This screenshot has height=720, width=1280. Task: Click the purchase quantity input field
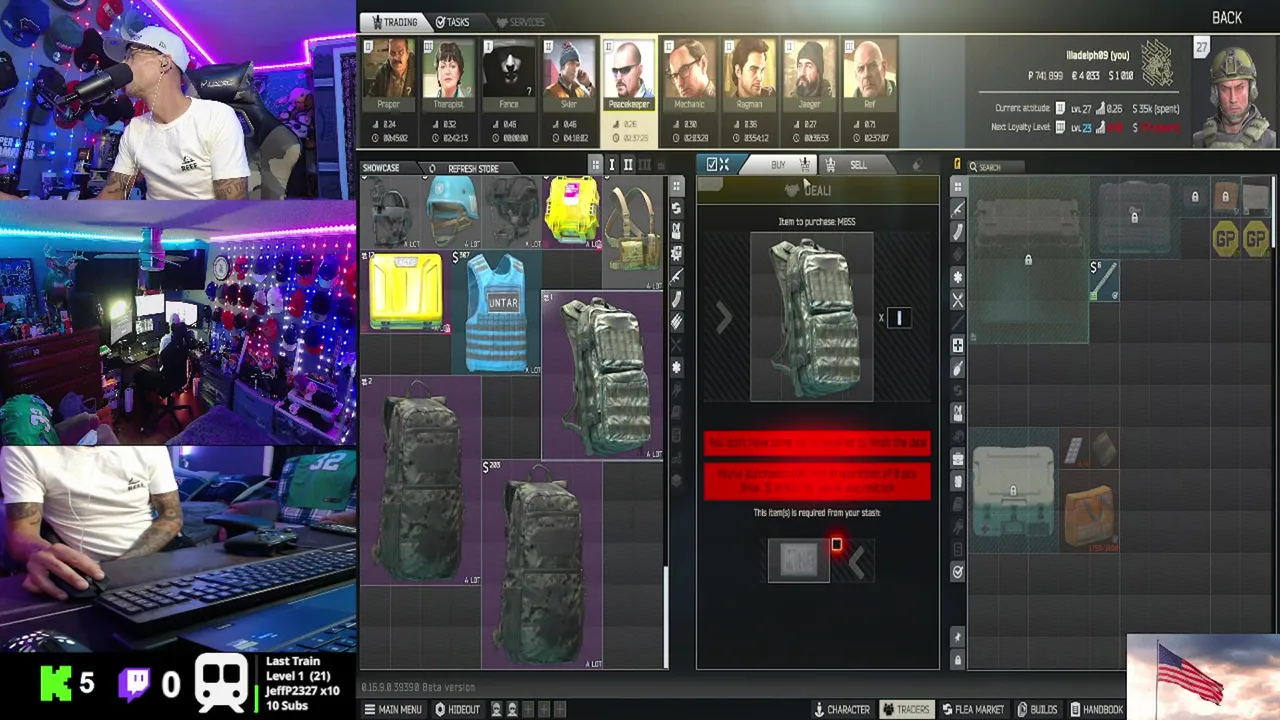898,318
